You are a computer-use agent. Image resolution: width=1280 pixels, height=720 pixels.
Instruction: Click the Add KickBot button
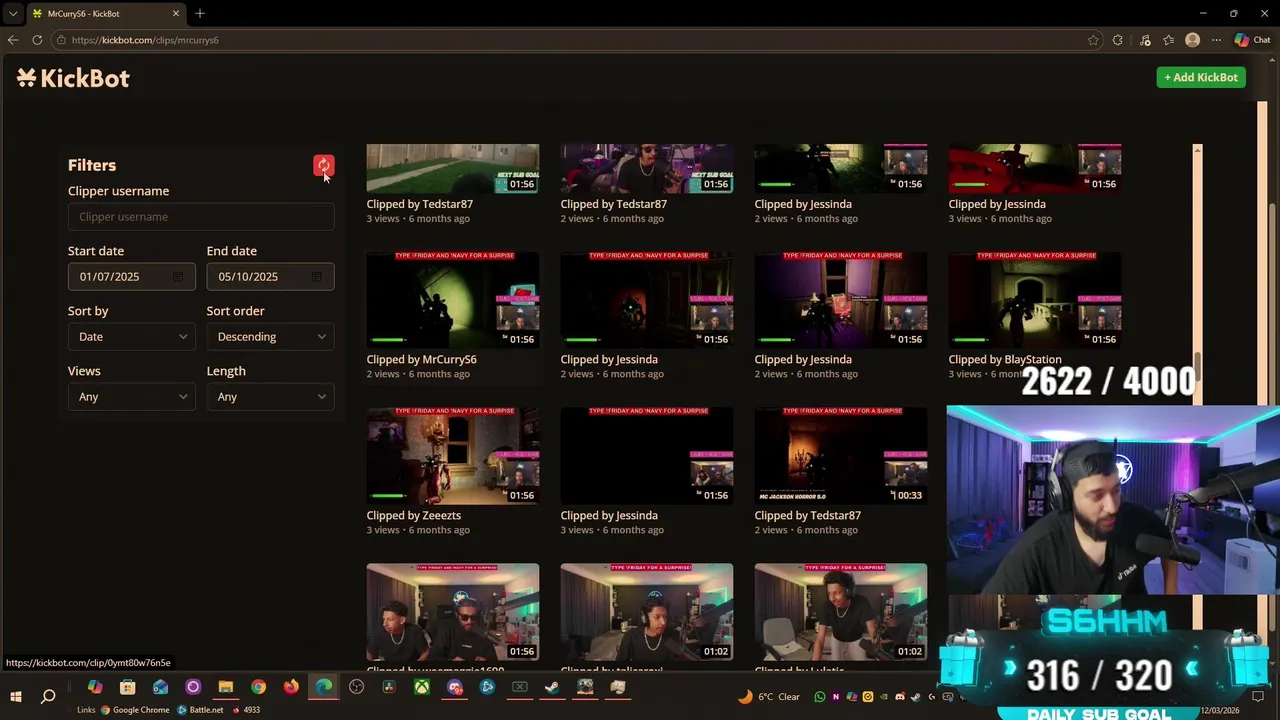(x=1201, y=77)
